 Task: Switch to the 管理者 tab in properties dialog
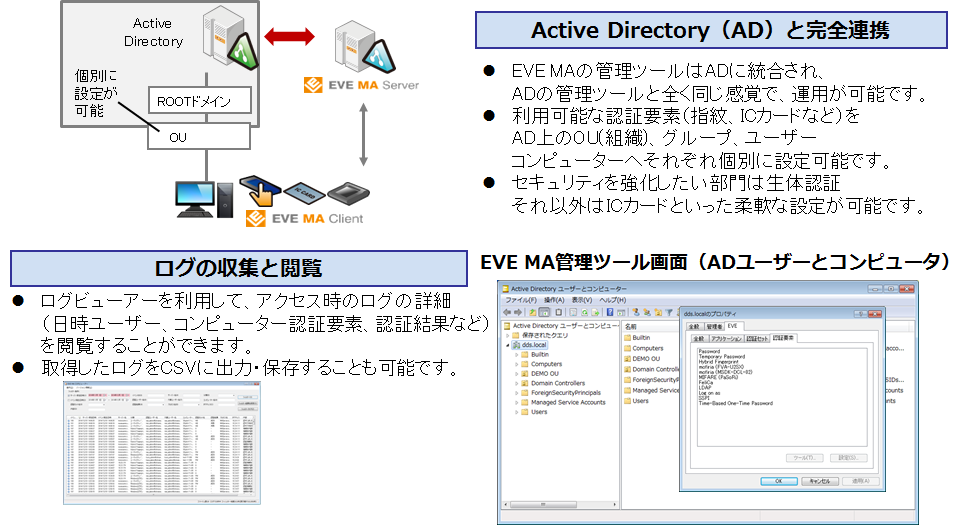coord(714,326)
